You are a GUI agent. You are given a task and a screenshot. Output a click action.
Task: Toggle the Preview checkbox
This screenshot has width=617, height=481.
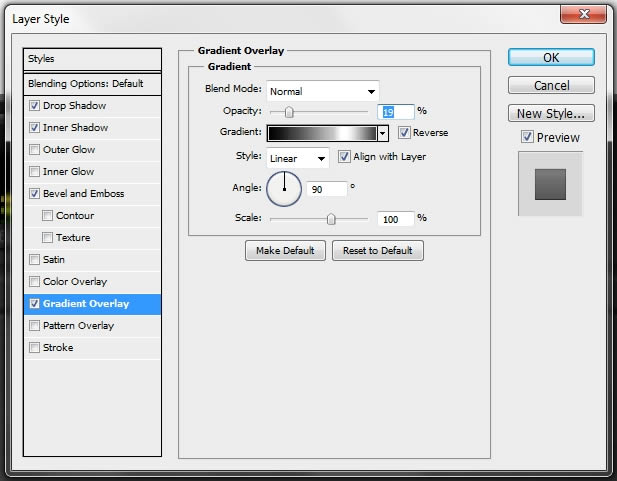click(527, 137)
